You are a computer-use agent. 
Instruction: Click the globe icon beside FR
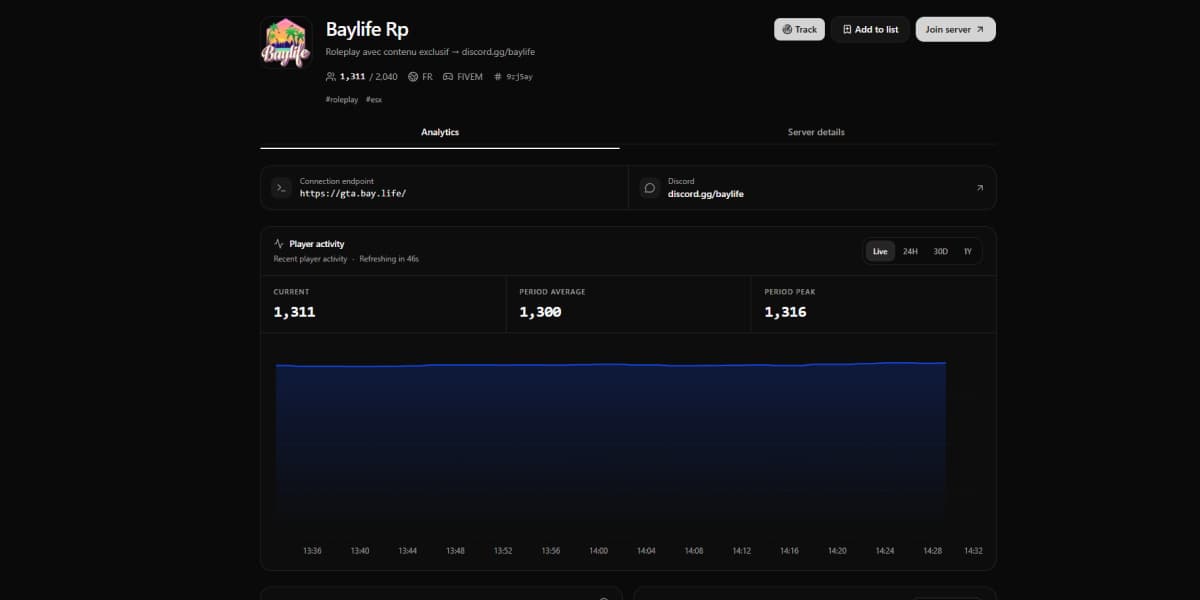[x=413, y=76]
